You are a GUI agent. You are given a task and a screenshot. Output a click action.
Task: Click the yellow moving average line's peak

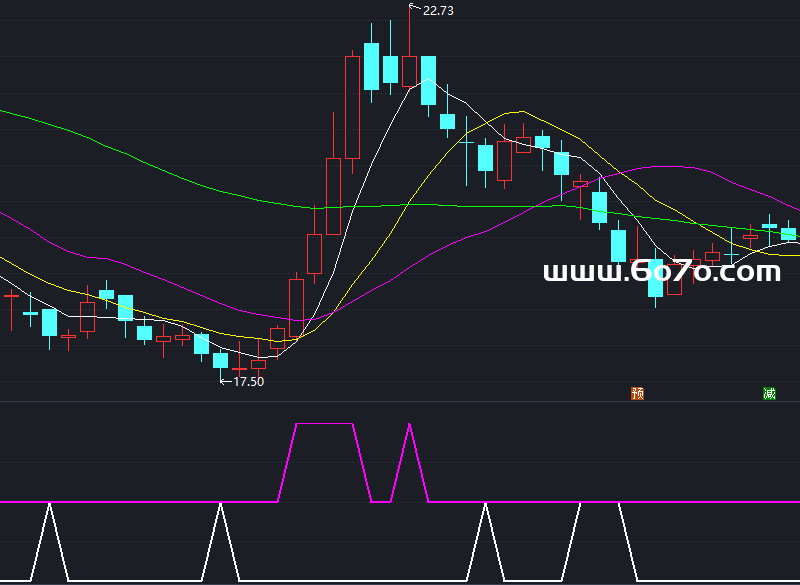click(x=517, y=112)
